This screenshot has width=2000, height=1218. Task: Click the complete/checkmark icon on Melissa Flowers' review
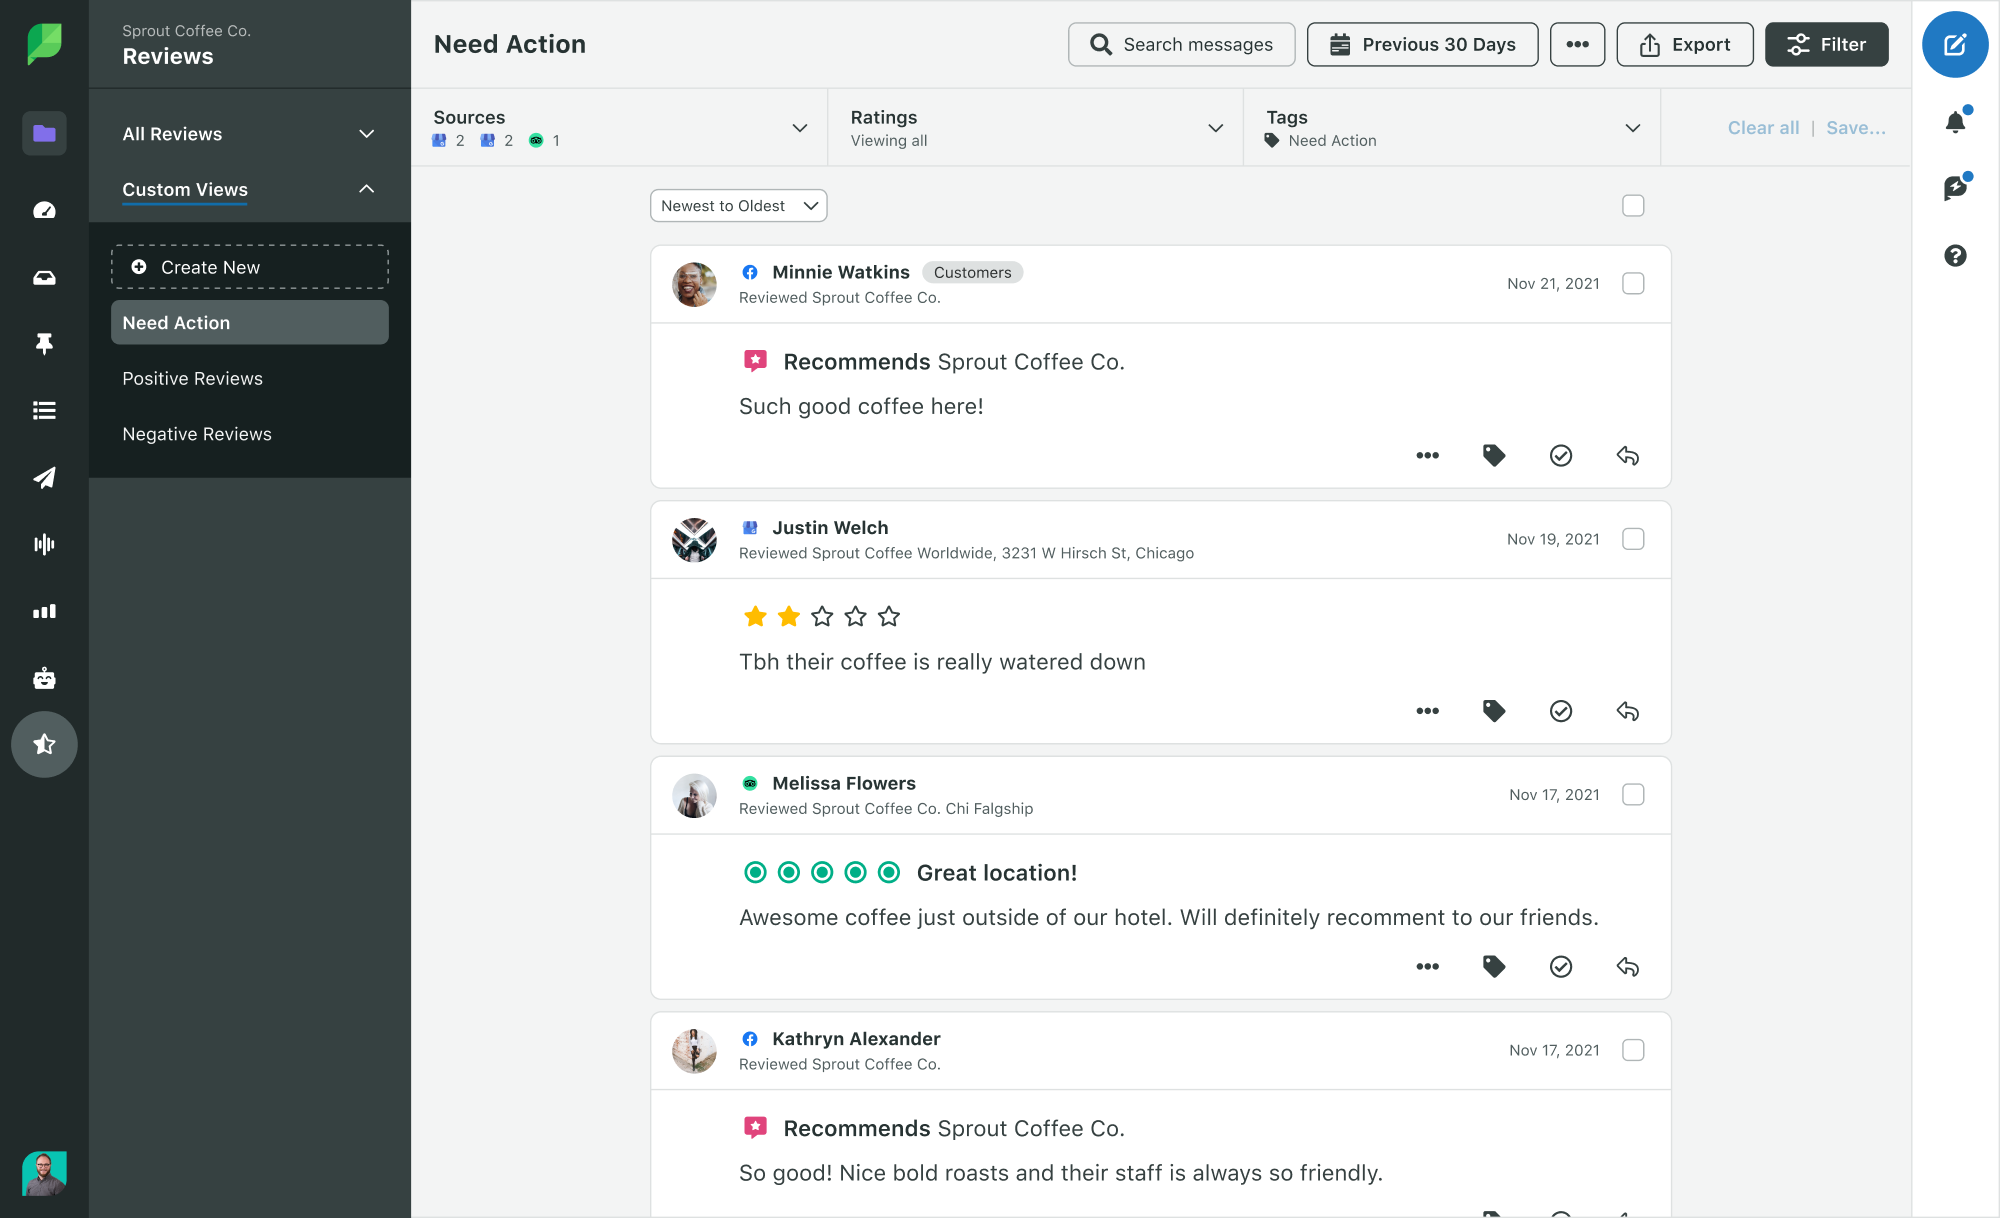click(1560, 967)
